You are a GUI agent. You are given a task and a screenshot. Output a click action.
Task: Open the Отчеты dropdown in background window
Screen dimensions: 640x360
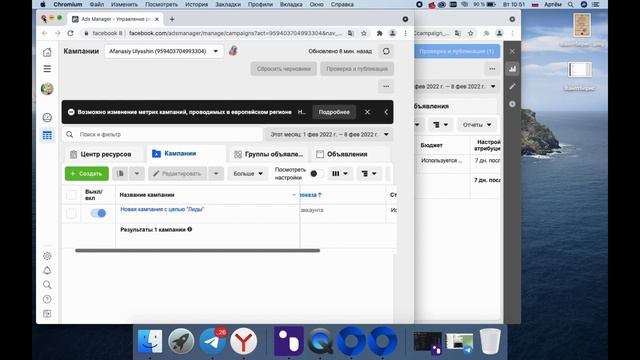click(x=477, y=125)
